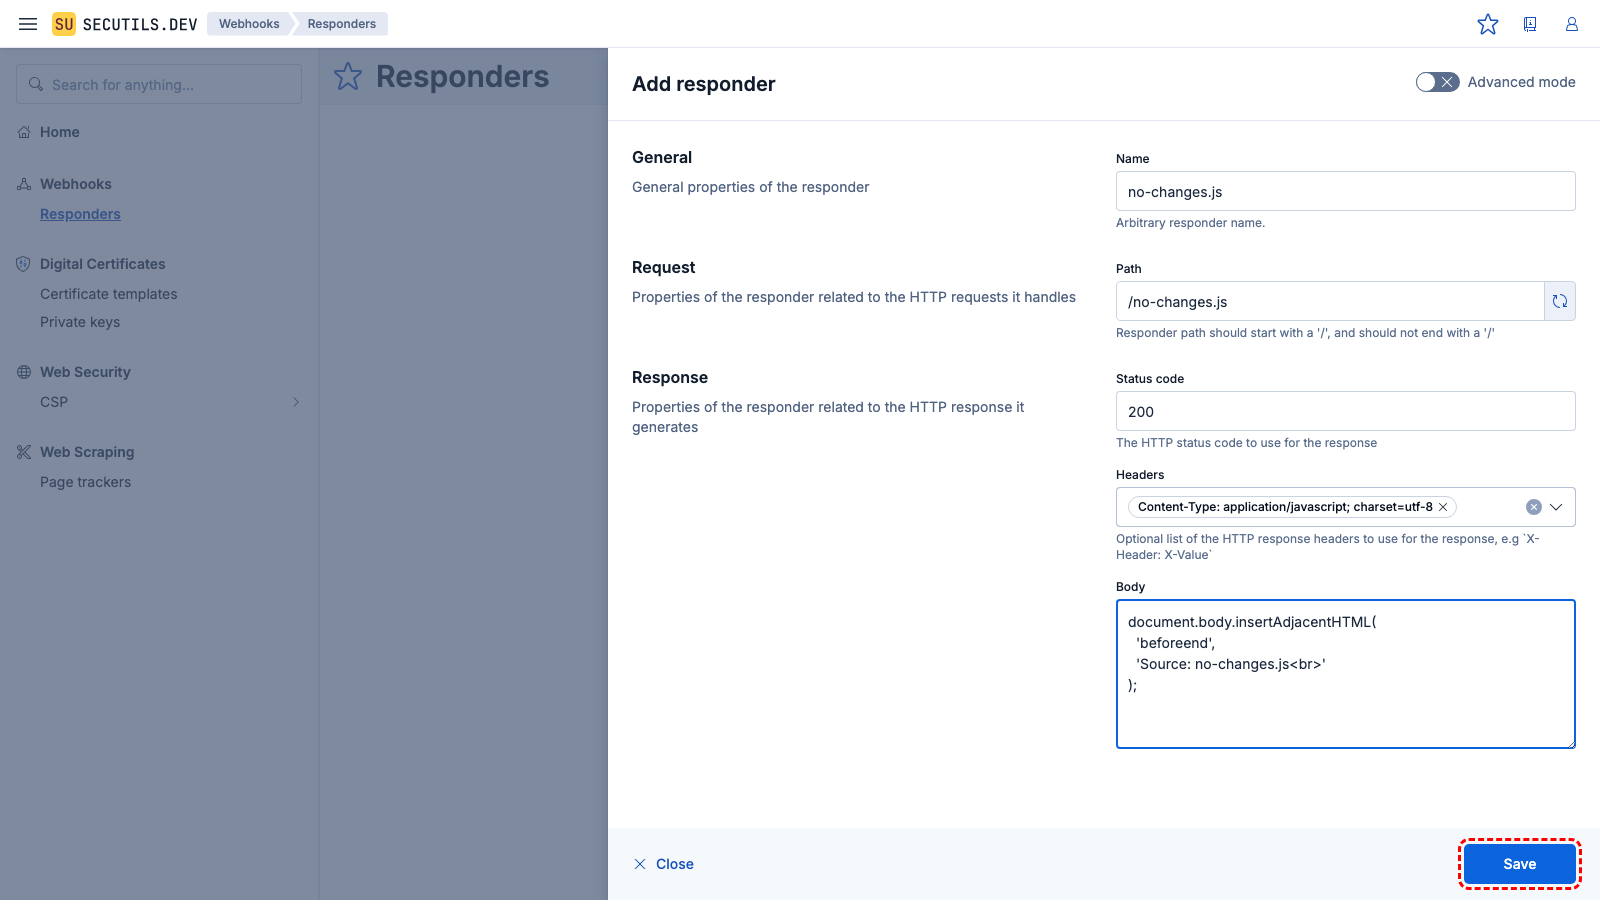Viewport: 1600px width, 900px height.
Task: Click the star favorite icon in header
Action: tap(1488, 24)
